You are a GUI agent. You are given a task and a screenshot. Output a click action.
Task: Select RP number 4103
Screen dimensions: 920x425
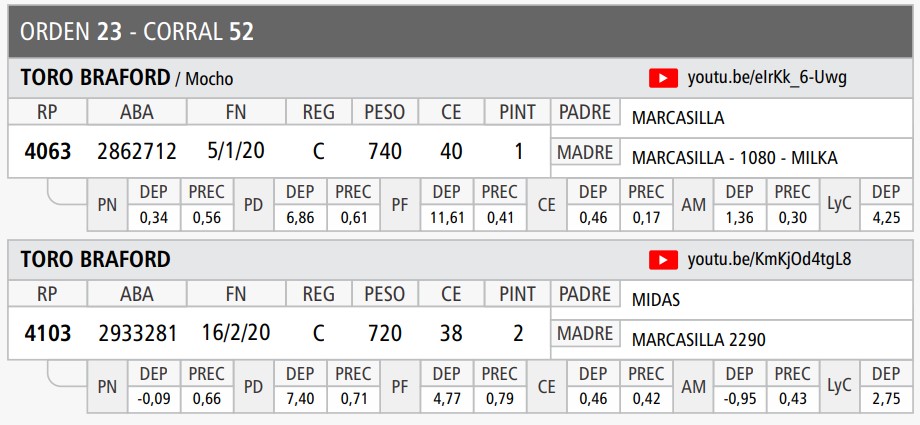tap(48, 334)
